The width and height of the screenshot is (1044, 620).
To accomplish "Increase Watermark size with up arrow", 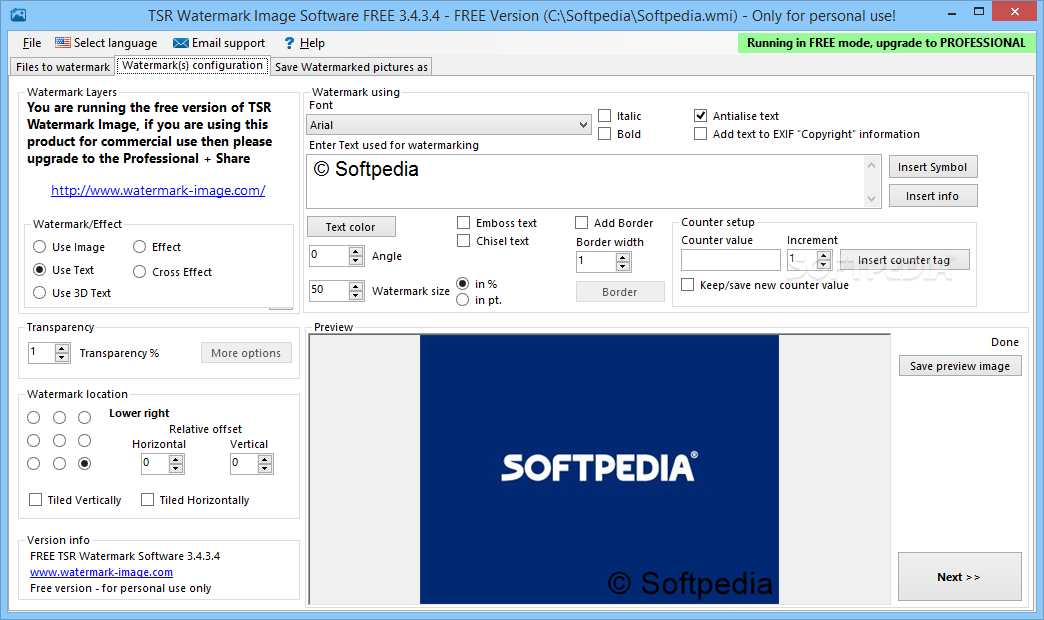I will (356, 286).
